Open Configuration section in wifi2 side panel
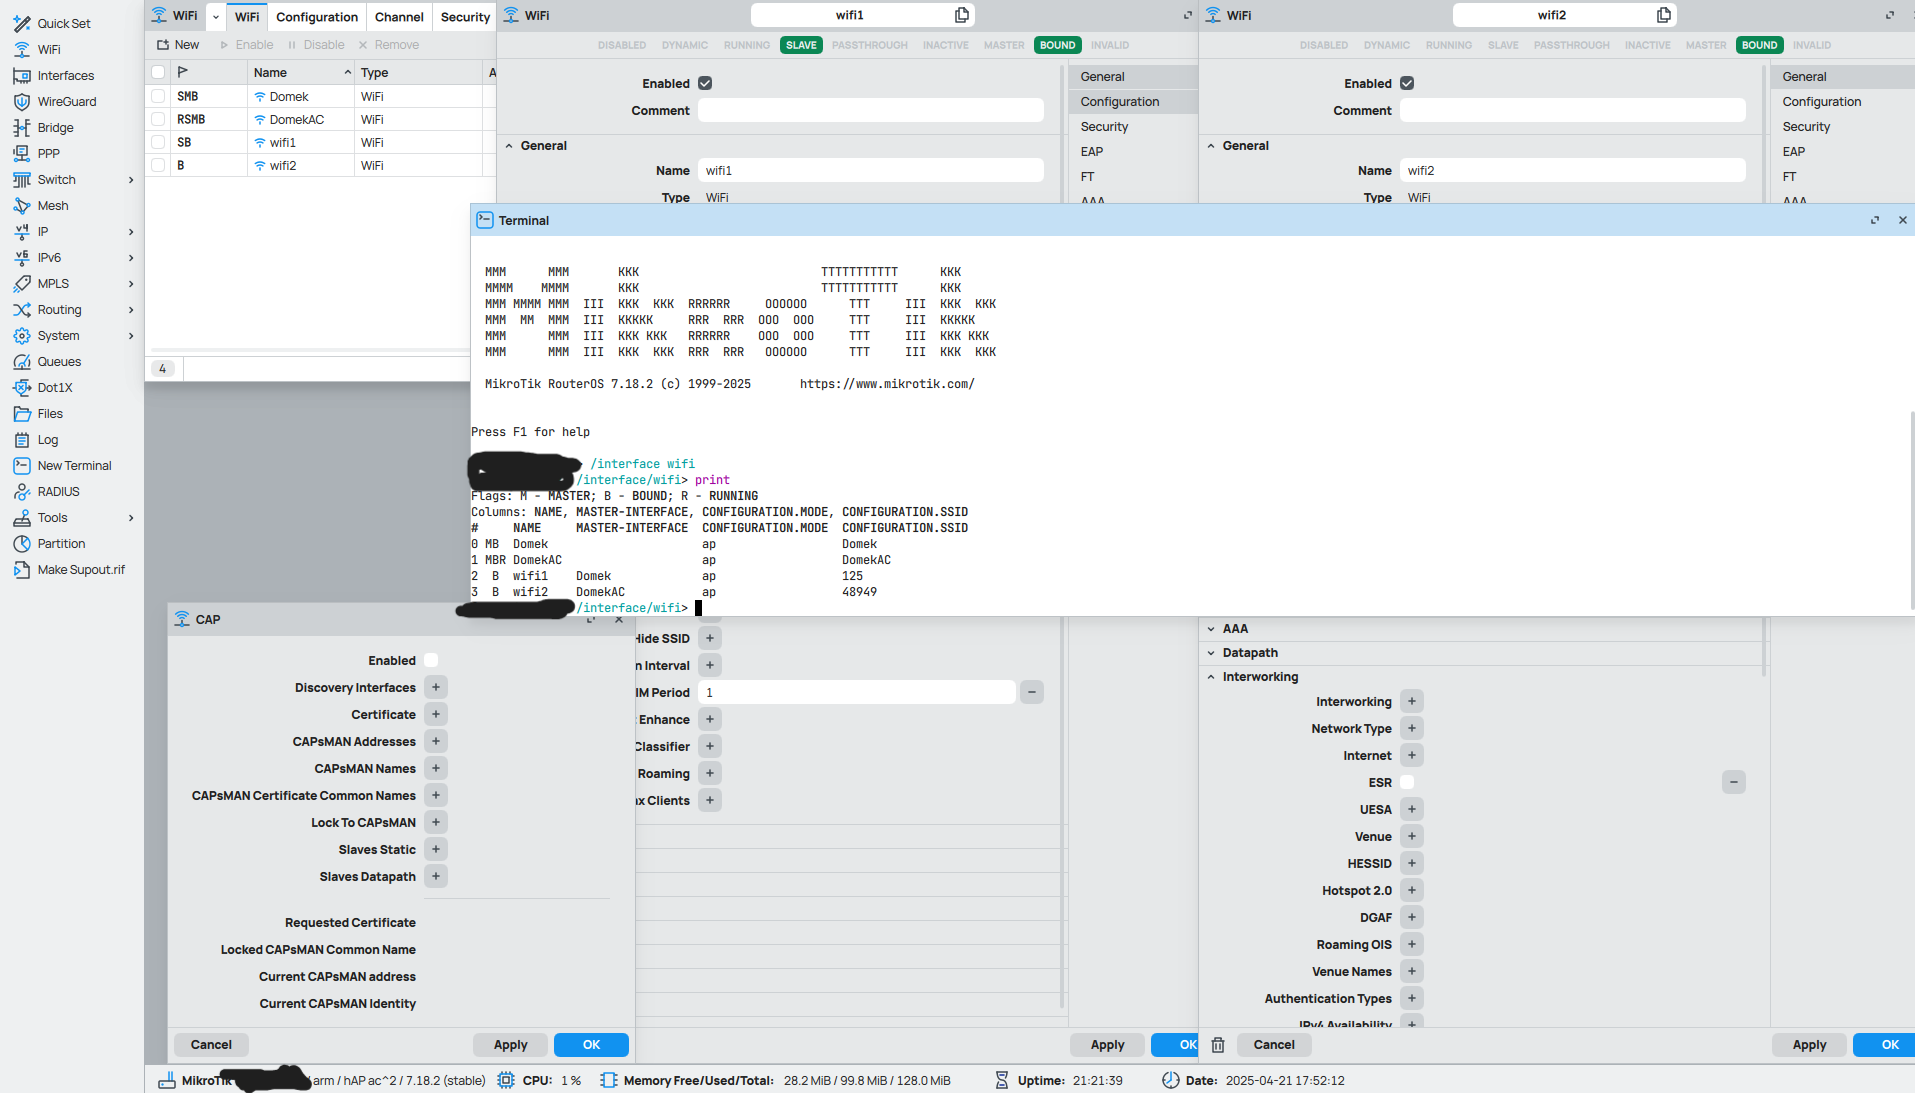The height and width of the screenshot is (1093, 1915). (1821, 101)
